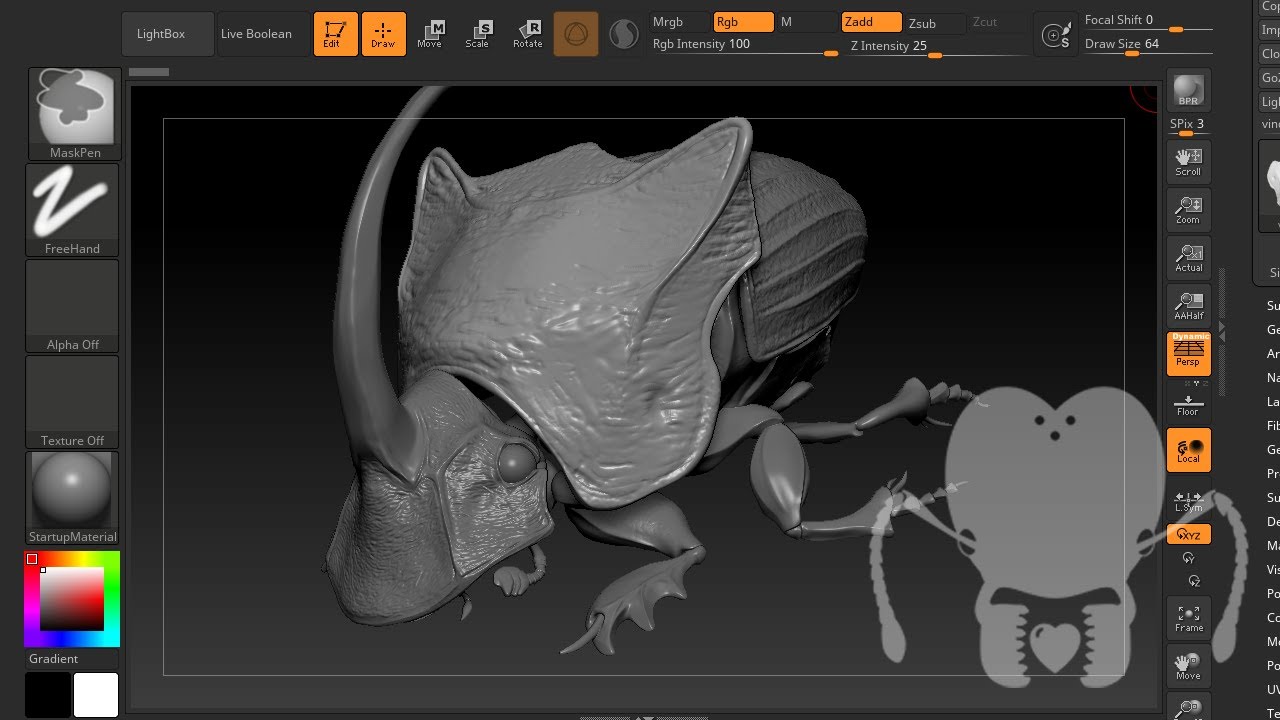
Task: Click the BPR render icon
Action: 1188,90
